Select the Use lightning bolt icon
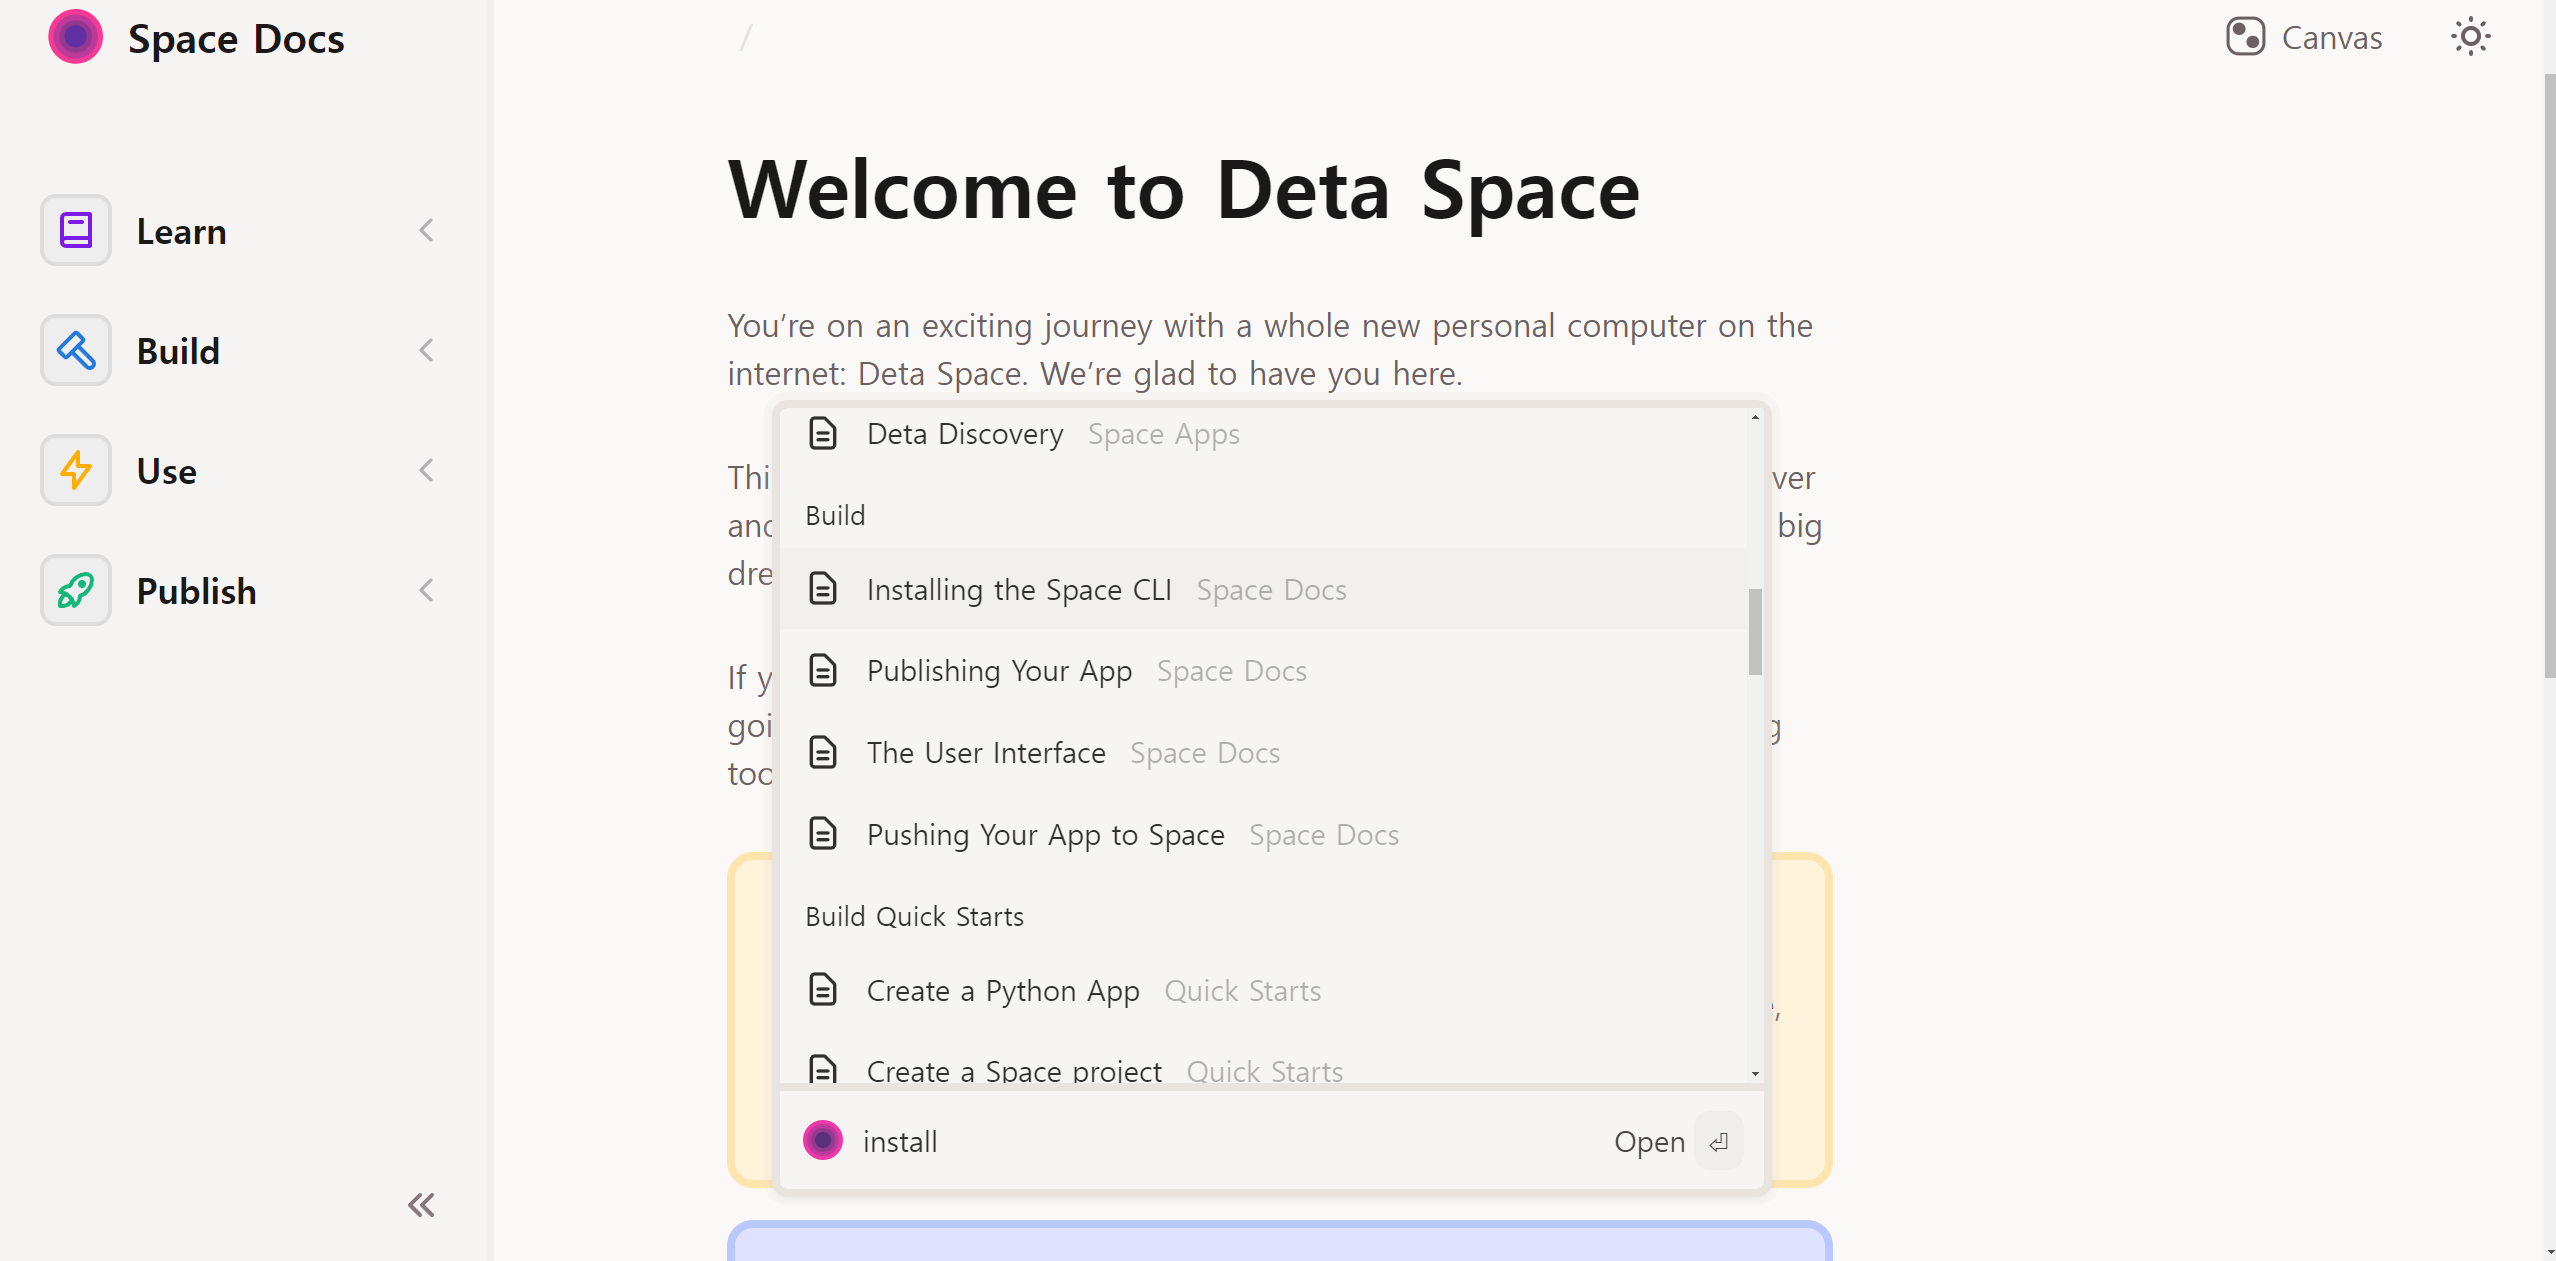This screenshot has height=1261, width=2556. [75, 470]
